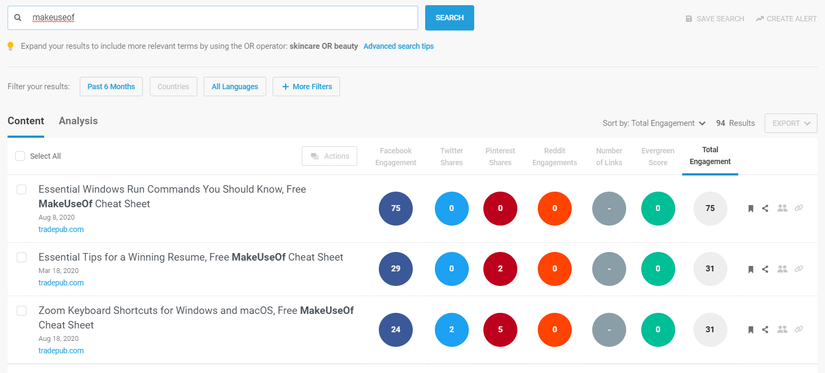Click Twitter shares circle showing 2
The width and height of the screenshot is (825, 373).
(x=451, y=330)
